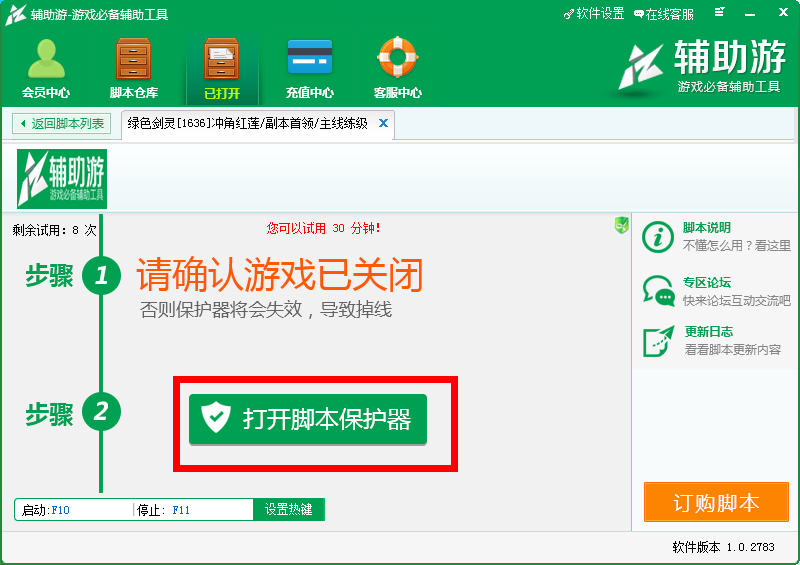
Task: Click 否则保护器将会失效 warning text
Action: (266, 309)
